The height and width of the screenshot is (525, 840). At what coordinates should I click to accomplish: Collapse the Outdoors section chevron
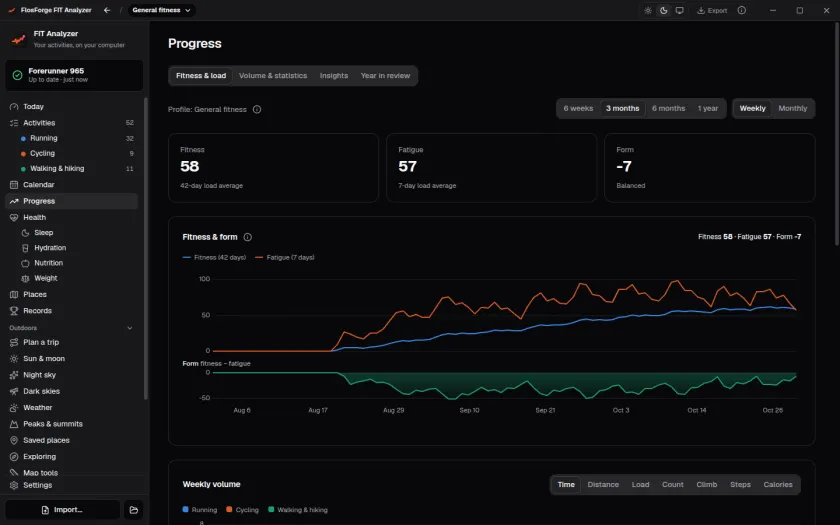130,328
